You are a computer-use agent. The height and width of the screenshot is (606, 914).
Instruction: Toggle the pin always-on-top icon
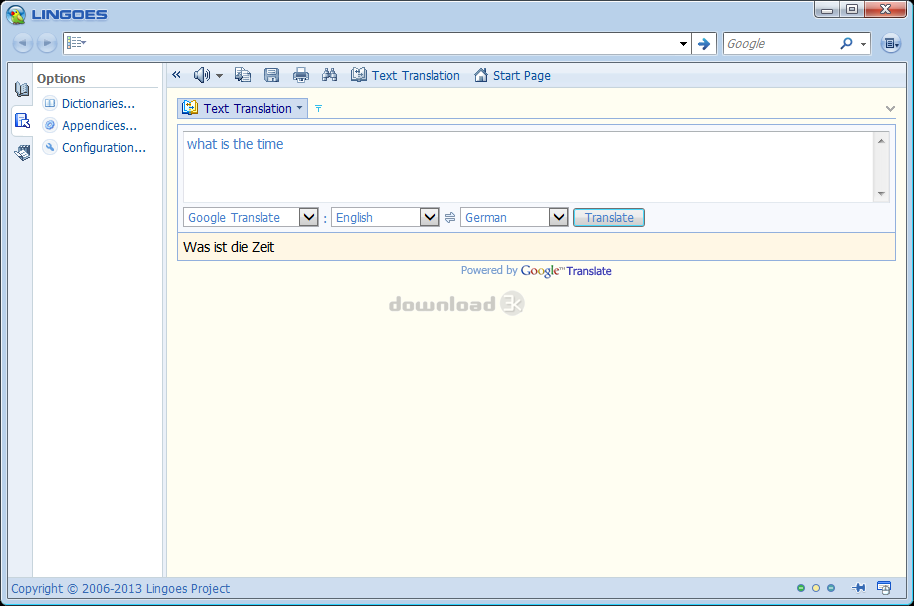(x=858, y=588)
